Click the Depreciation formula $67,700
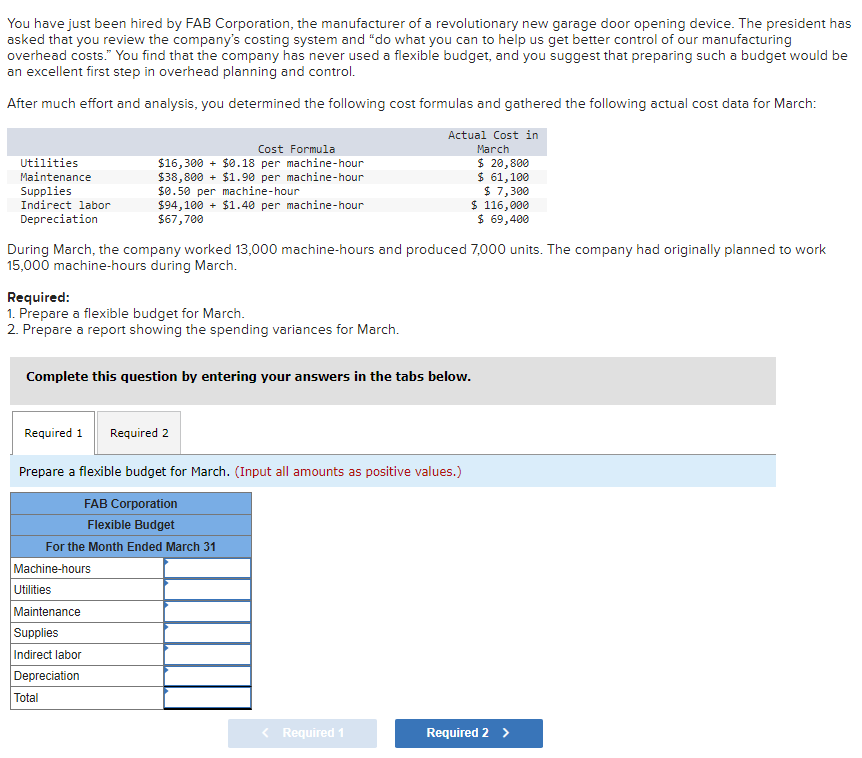The height and width of the screenshot is (758, 862). tap(180, 219)
